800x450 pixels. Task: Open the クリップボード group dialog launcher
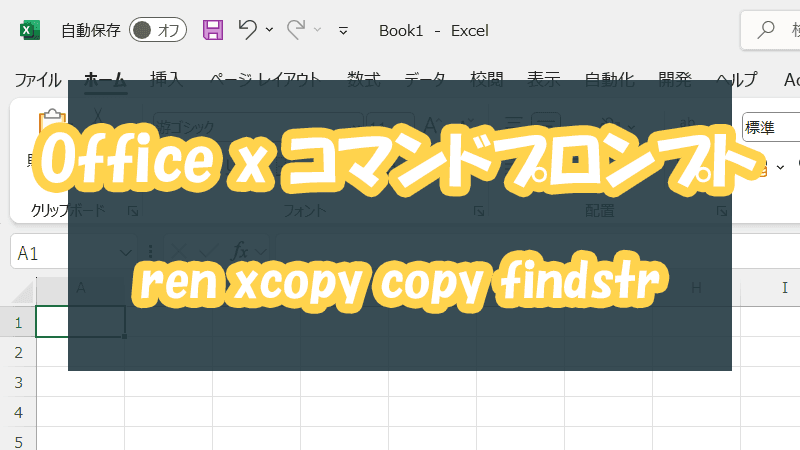tap(133, 211)
